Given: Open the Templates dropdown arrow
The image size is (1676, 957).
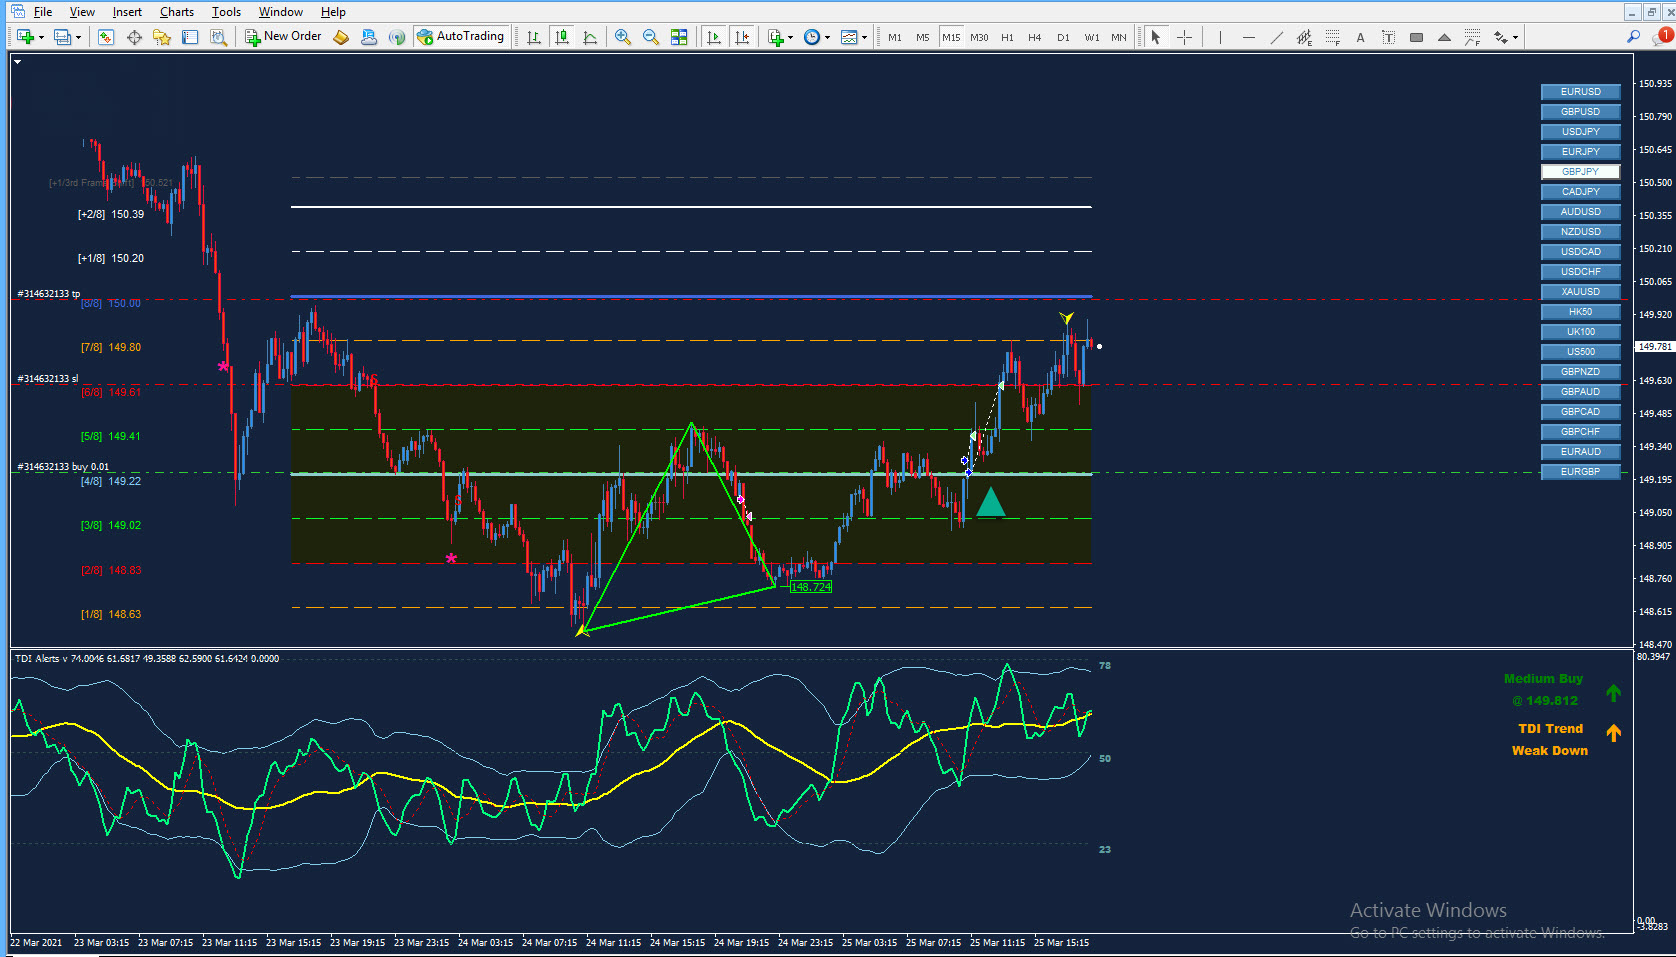Looking at the screenshot, I should [x=865, y=38].
